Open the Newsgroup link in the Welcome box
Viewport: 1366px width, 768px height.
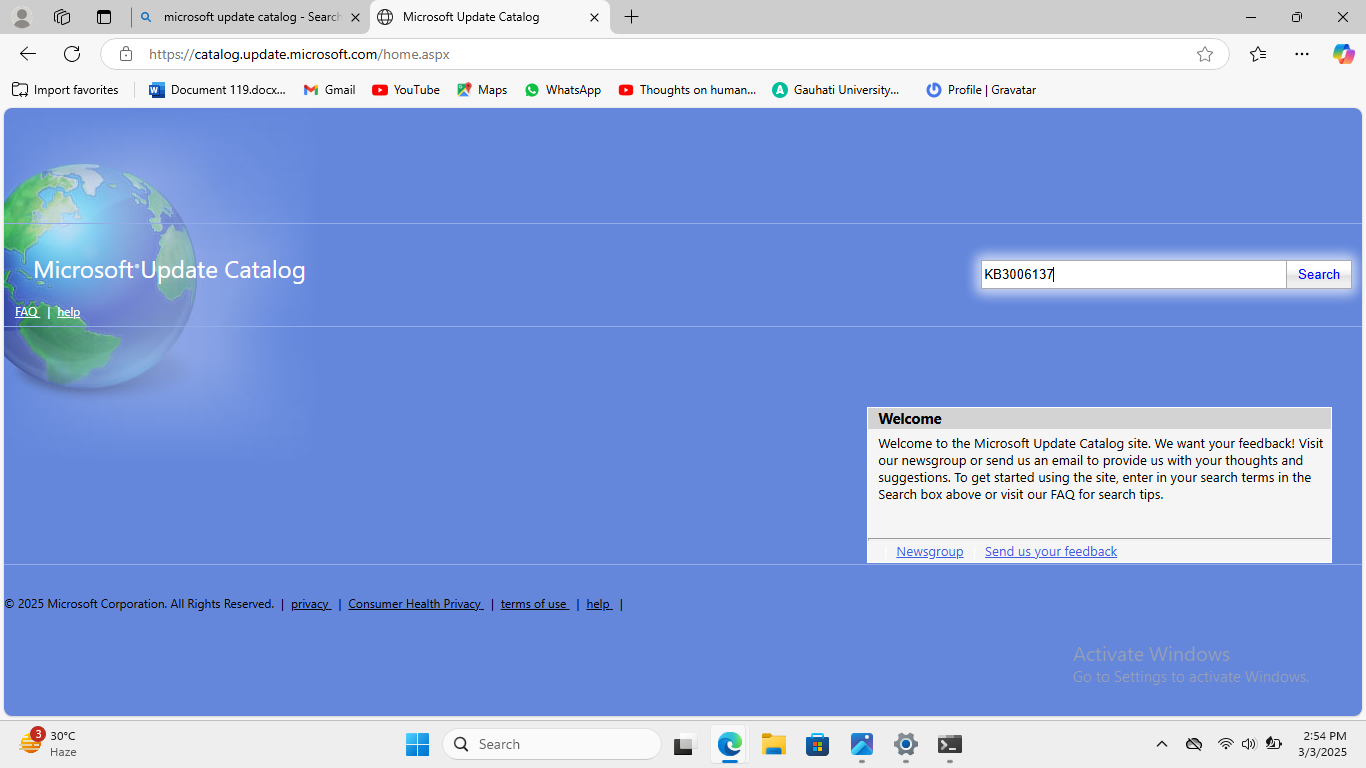pyautogui.click(x=929, y=551)
